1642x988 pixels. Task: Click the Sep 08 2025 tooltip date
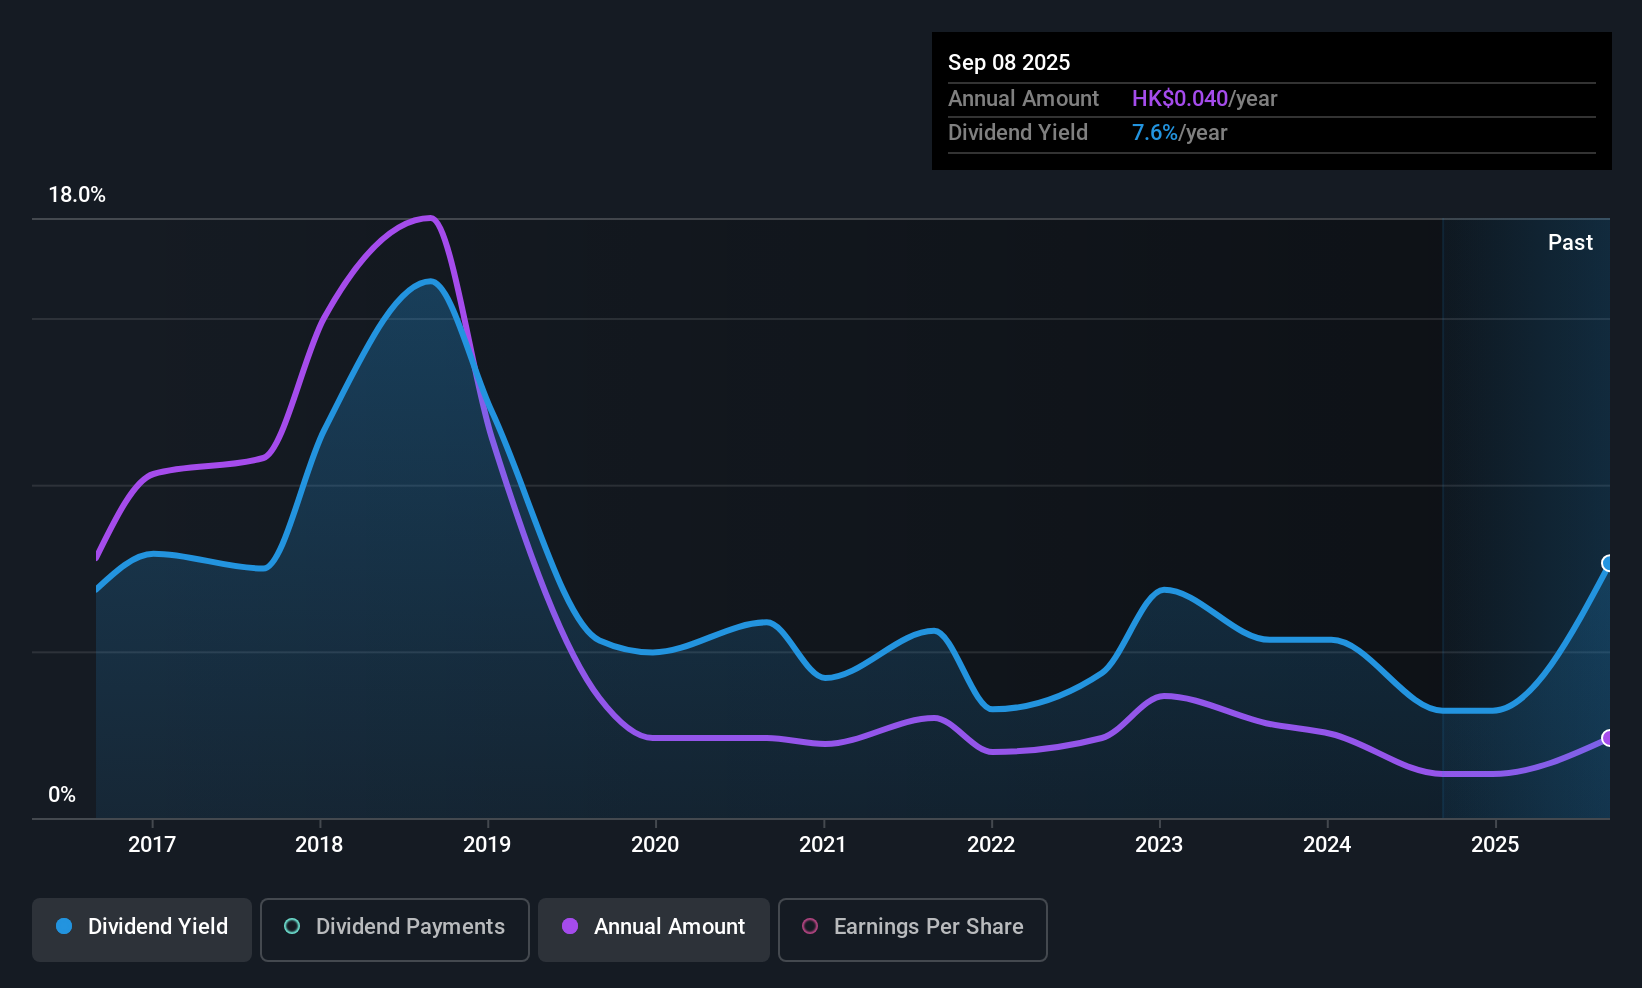tap(1009, 63)
